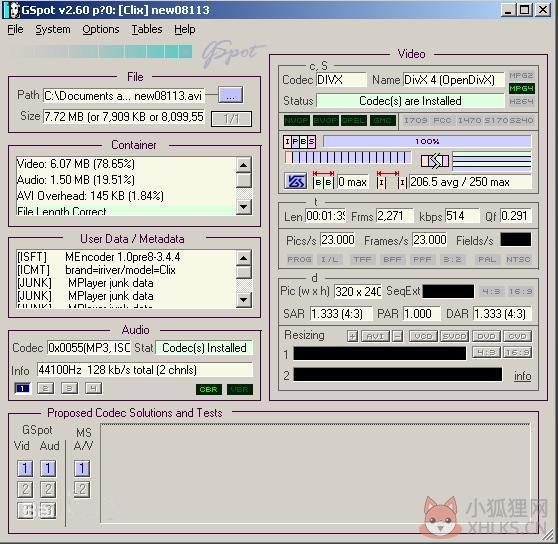Click the I/L interlaced indicator
Viewport: 558px width, 544px height.
click(x=330, y=259)
